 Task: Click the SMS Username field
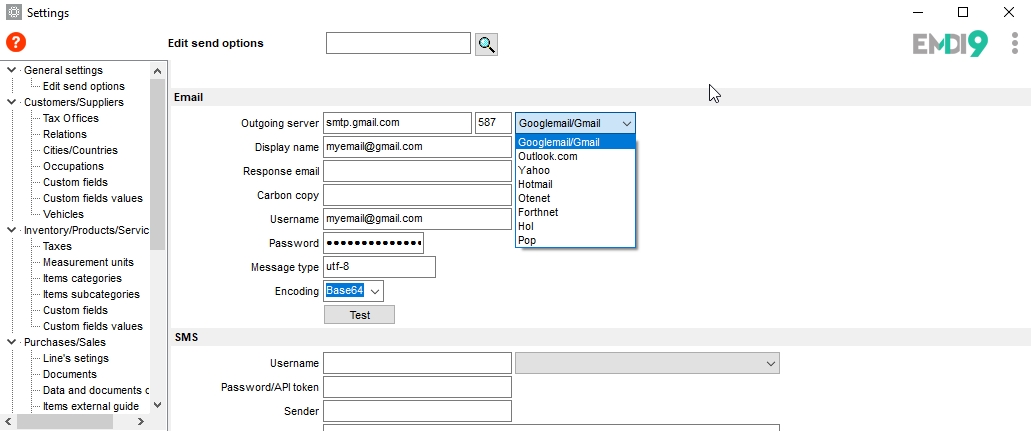pos(418,363)
